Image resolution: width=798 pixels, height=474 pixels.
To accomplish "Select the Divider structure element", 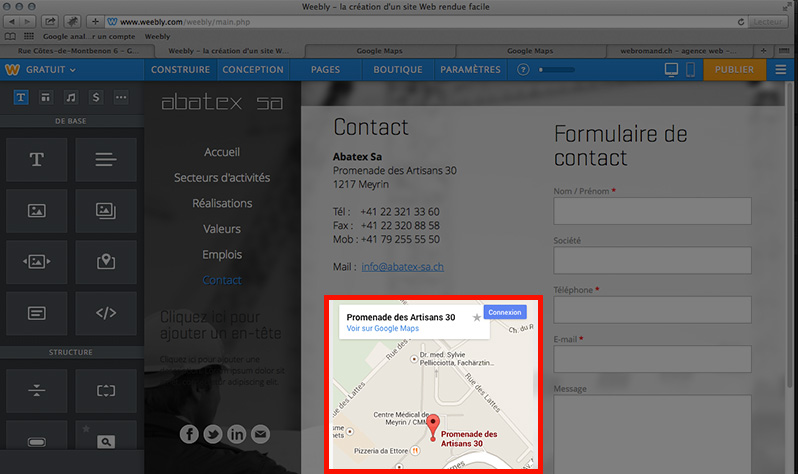I will (37, 390).
